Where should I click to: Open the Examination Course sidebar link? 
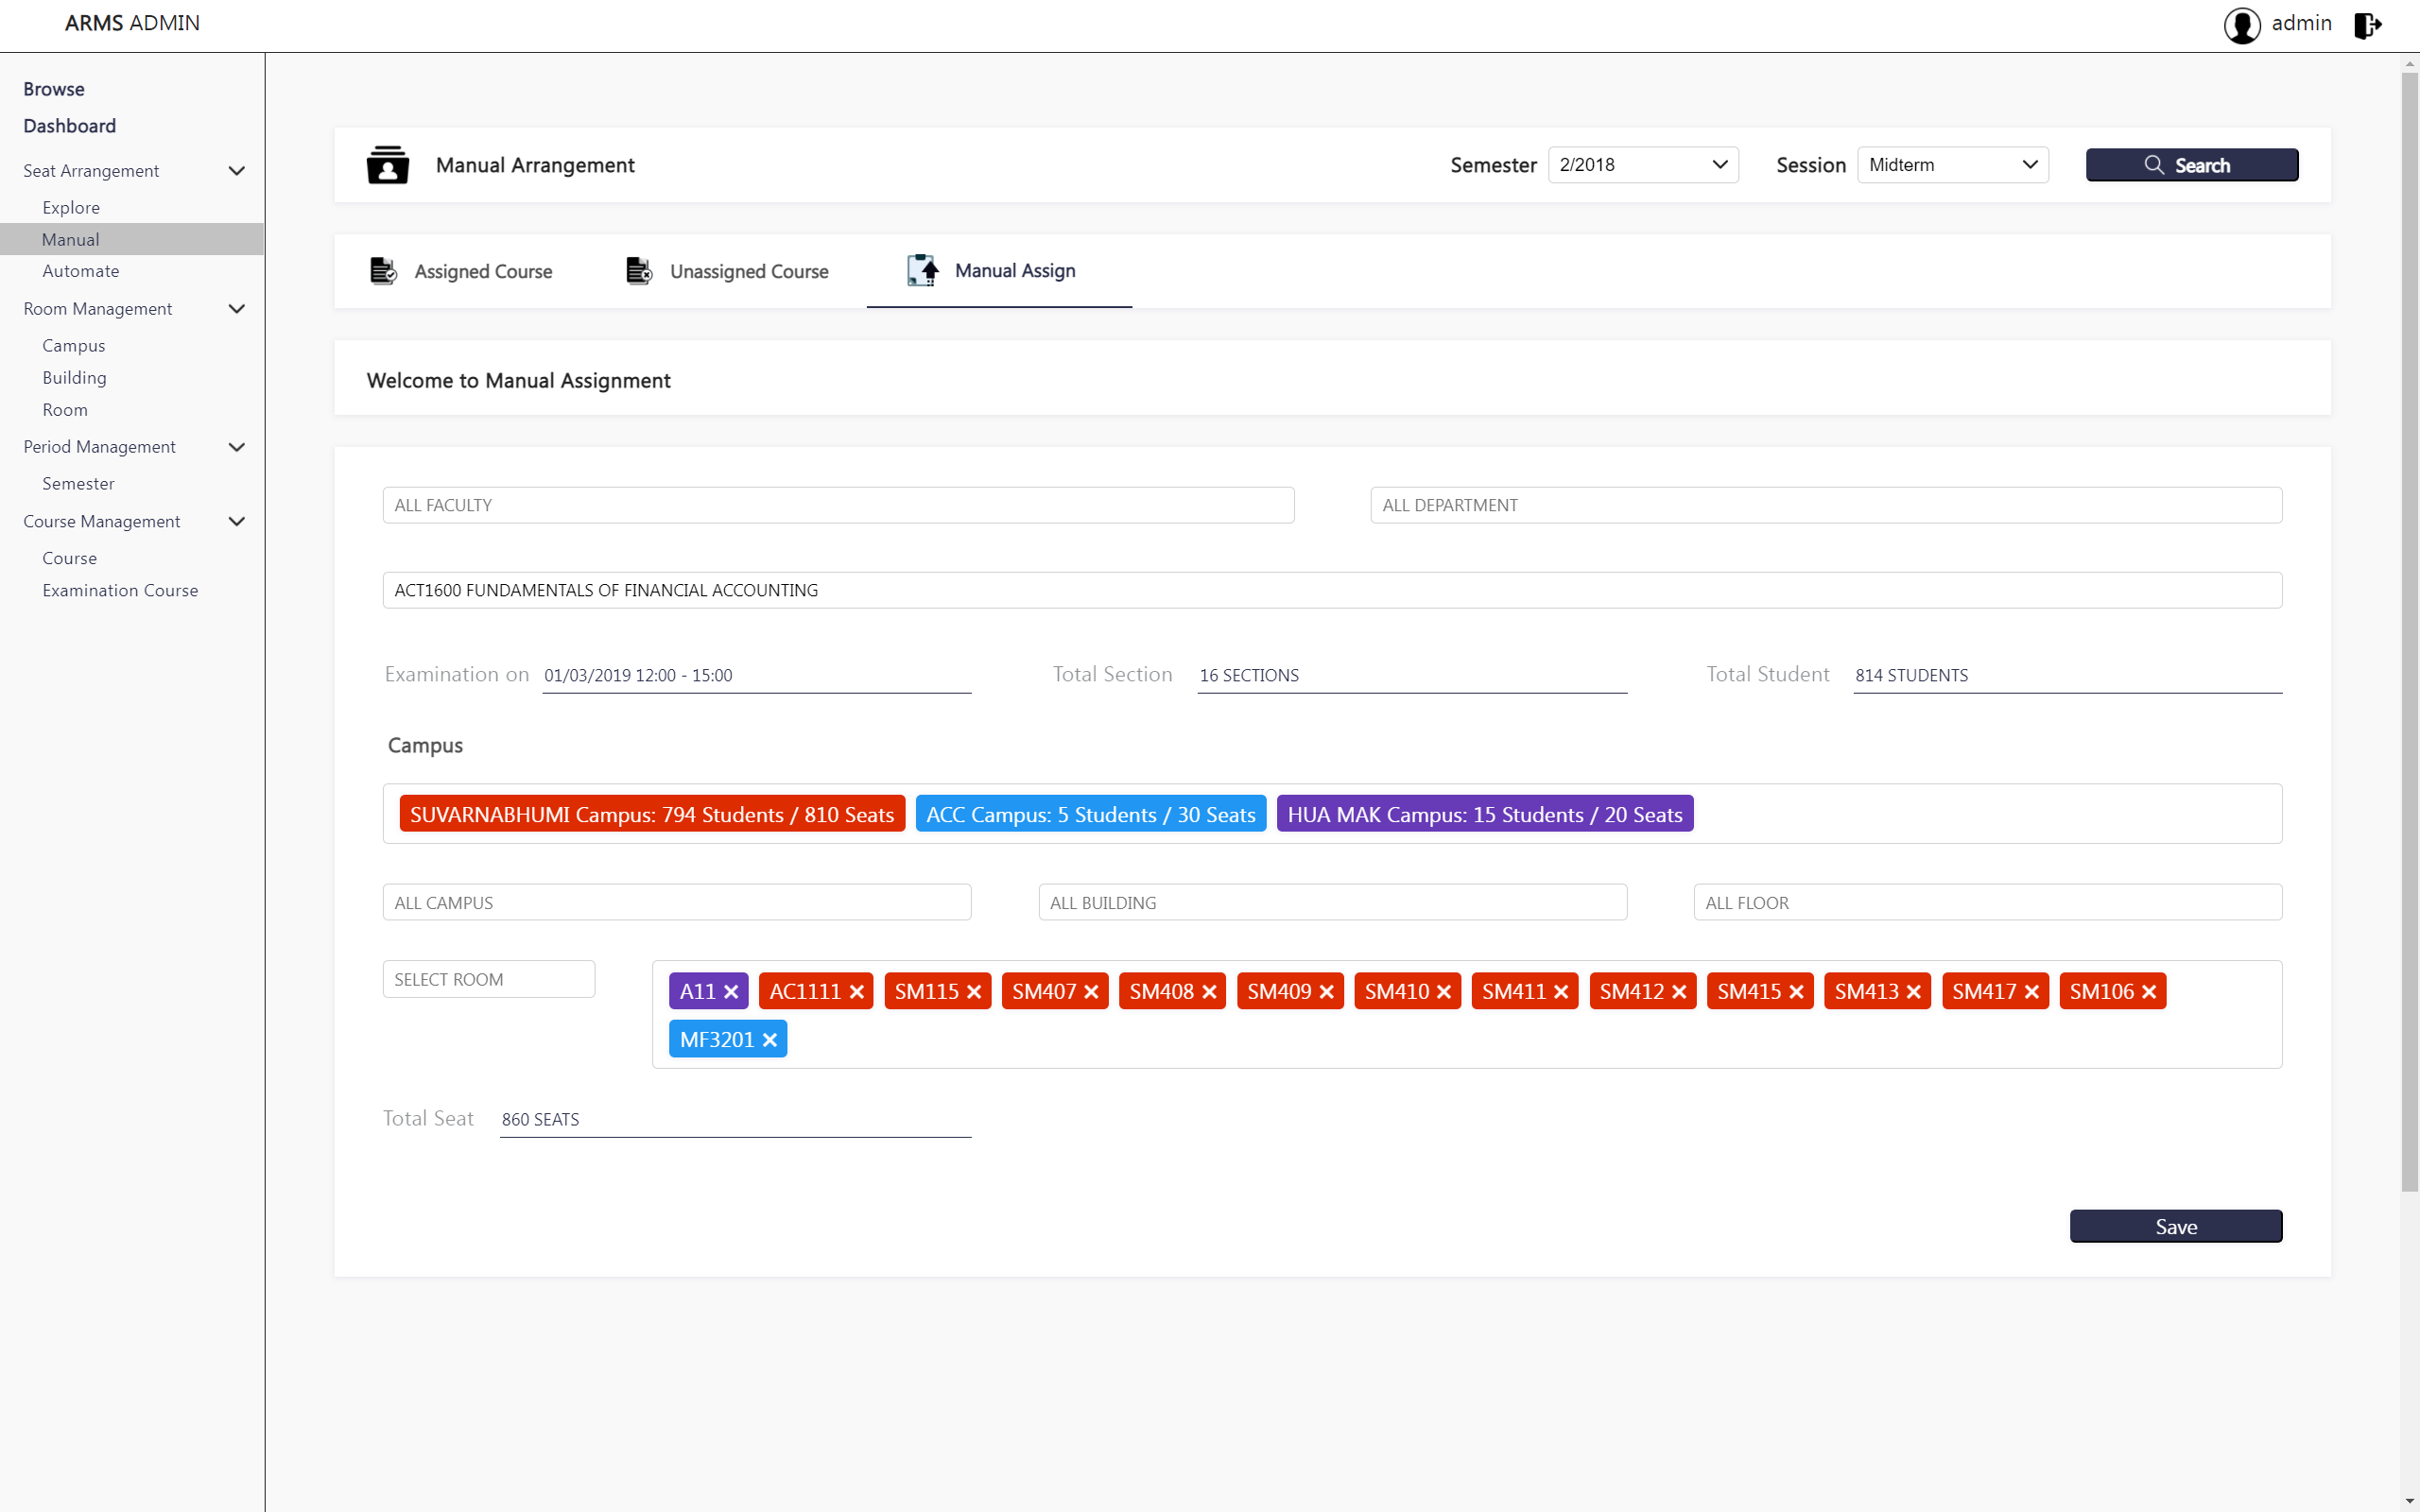point(120,590)
